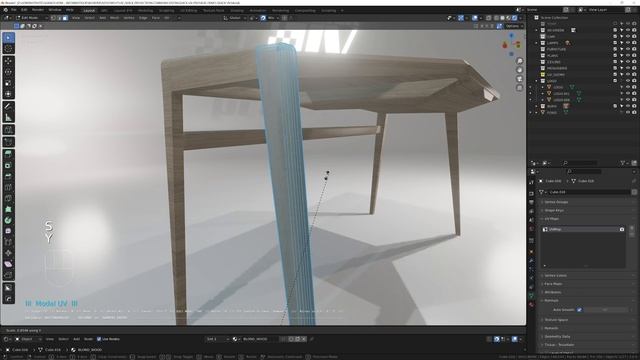Disable rendering of the CAM collection
640x360 pixels.
pos(634,36)
